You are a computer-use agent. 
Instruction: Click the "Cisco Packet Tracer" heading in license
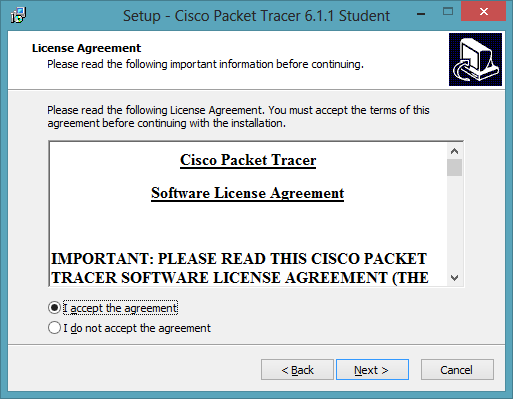click(x=248, y=160)
